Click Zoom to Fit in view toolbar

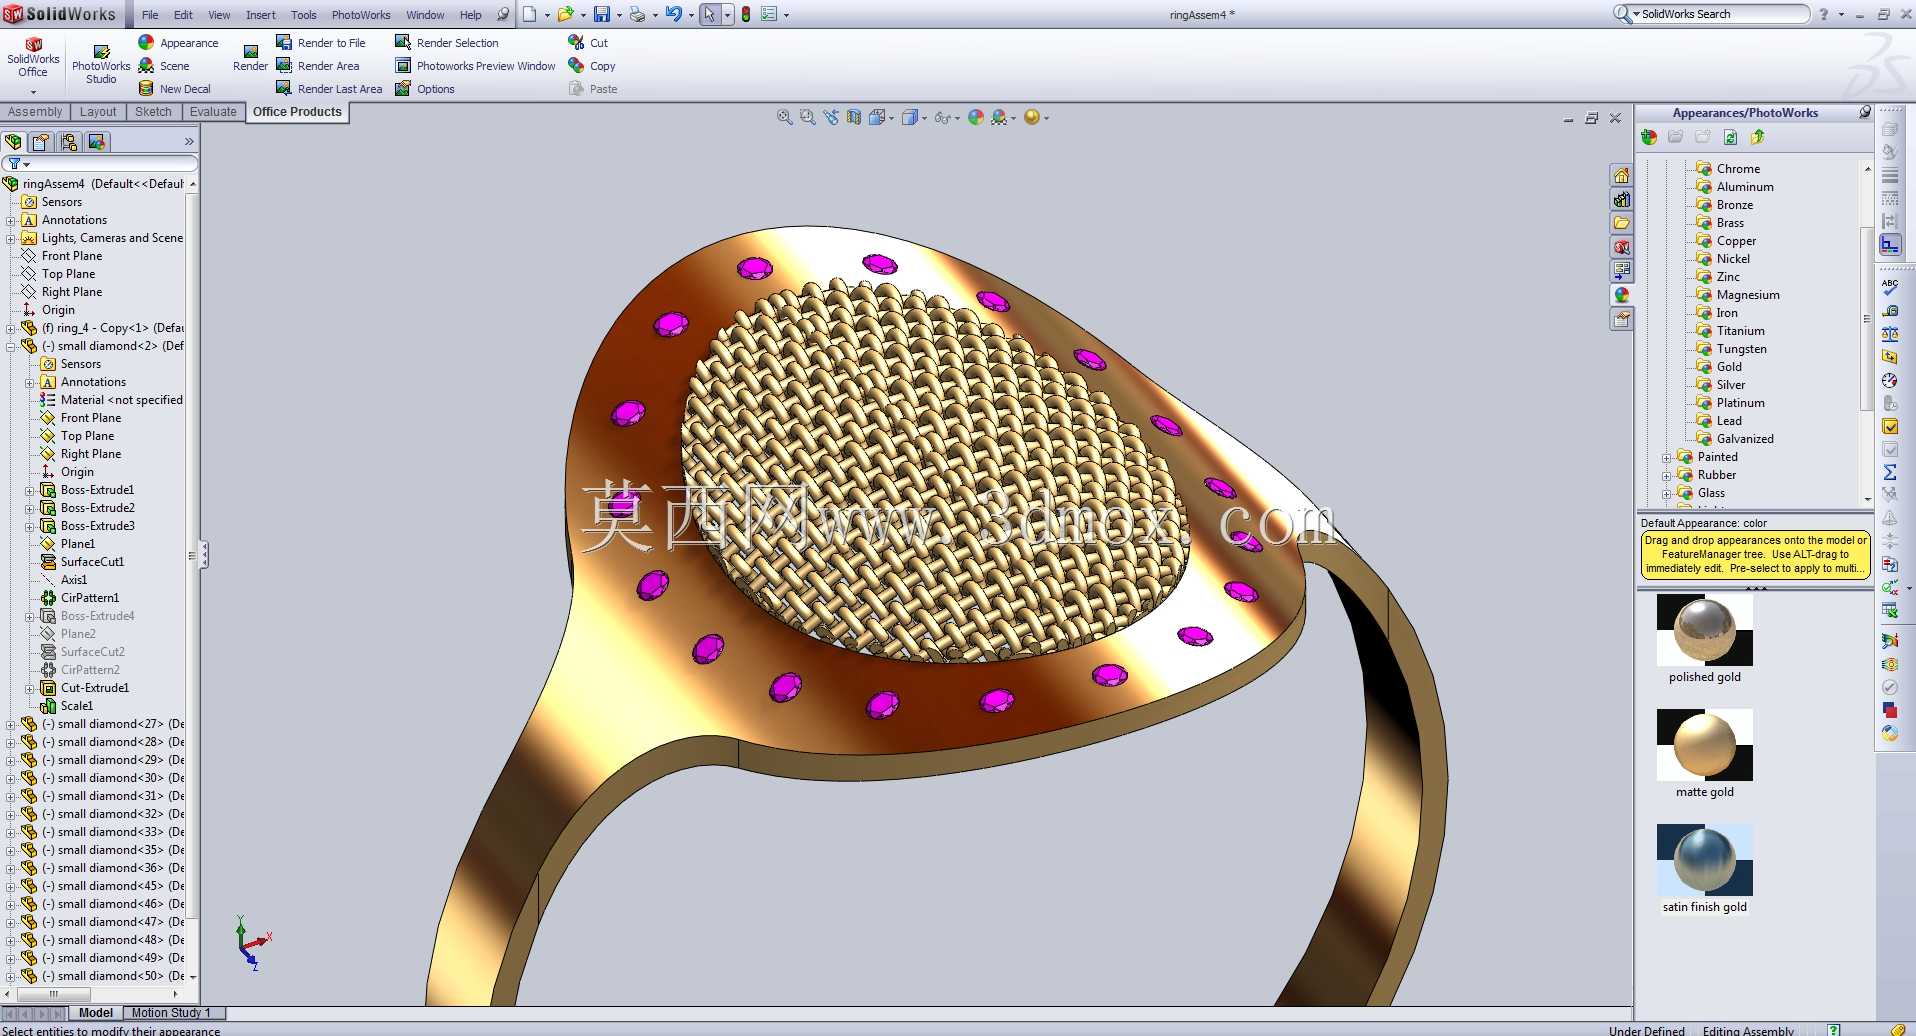click(x=785, y=117)
